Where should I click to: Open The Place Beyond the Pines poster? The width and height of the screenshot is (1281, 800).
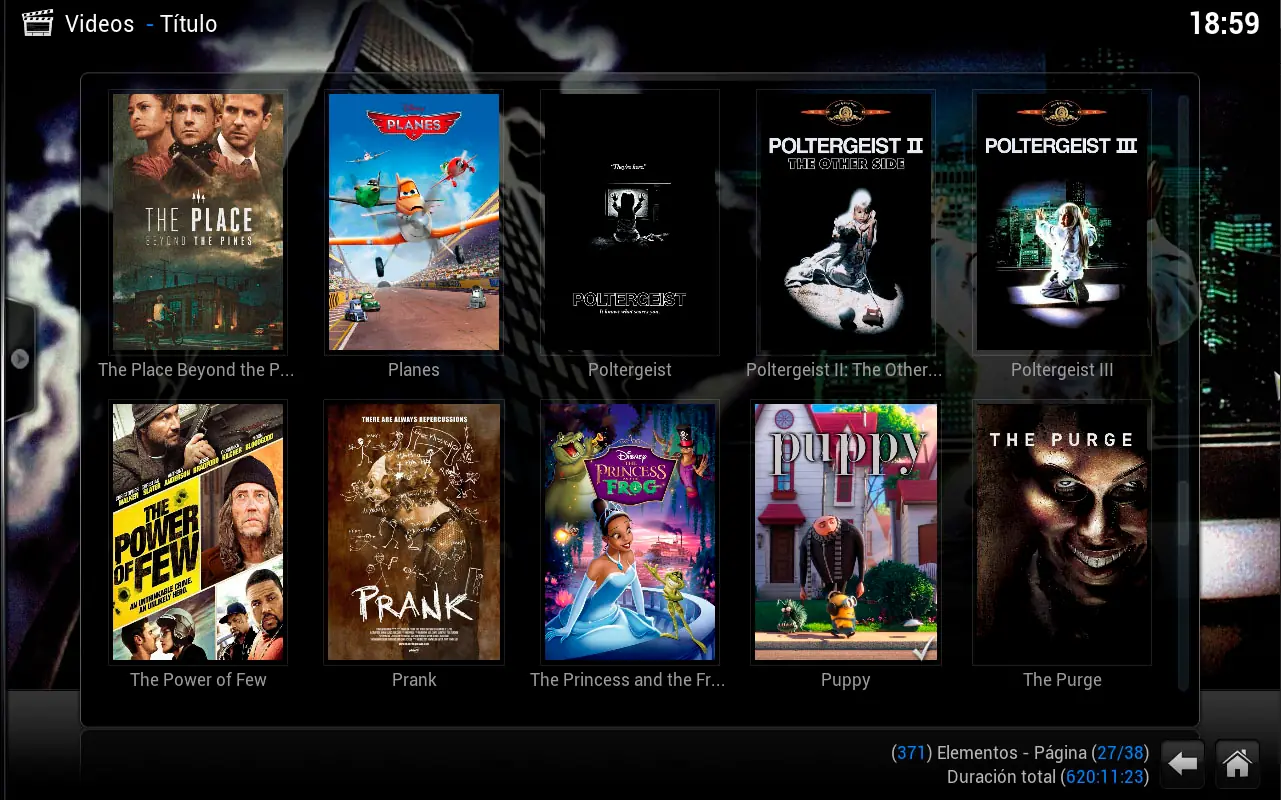198,222
